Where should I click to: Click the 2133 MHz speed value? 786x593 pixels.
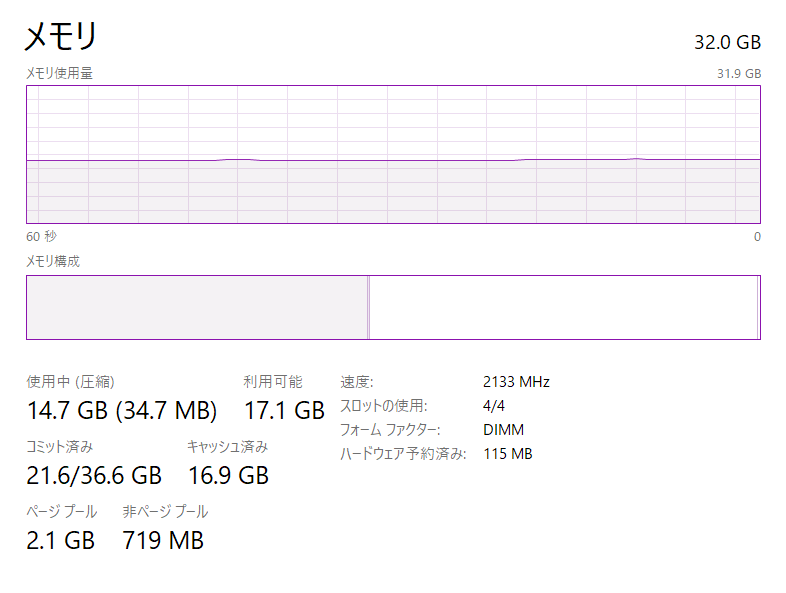click(x=516, y=382)
